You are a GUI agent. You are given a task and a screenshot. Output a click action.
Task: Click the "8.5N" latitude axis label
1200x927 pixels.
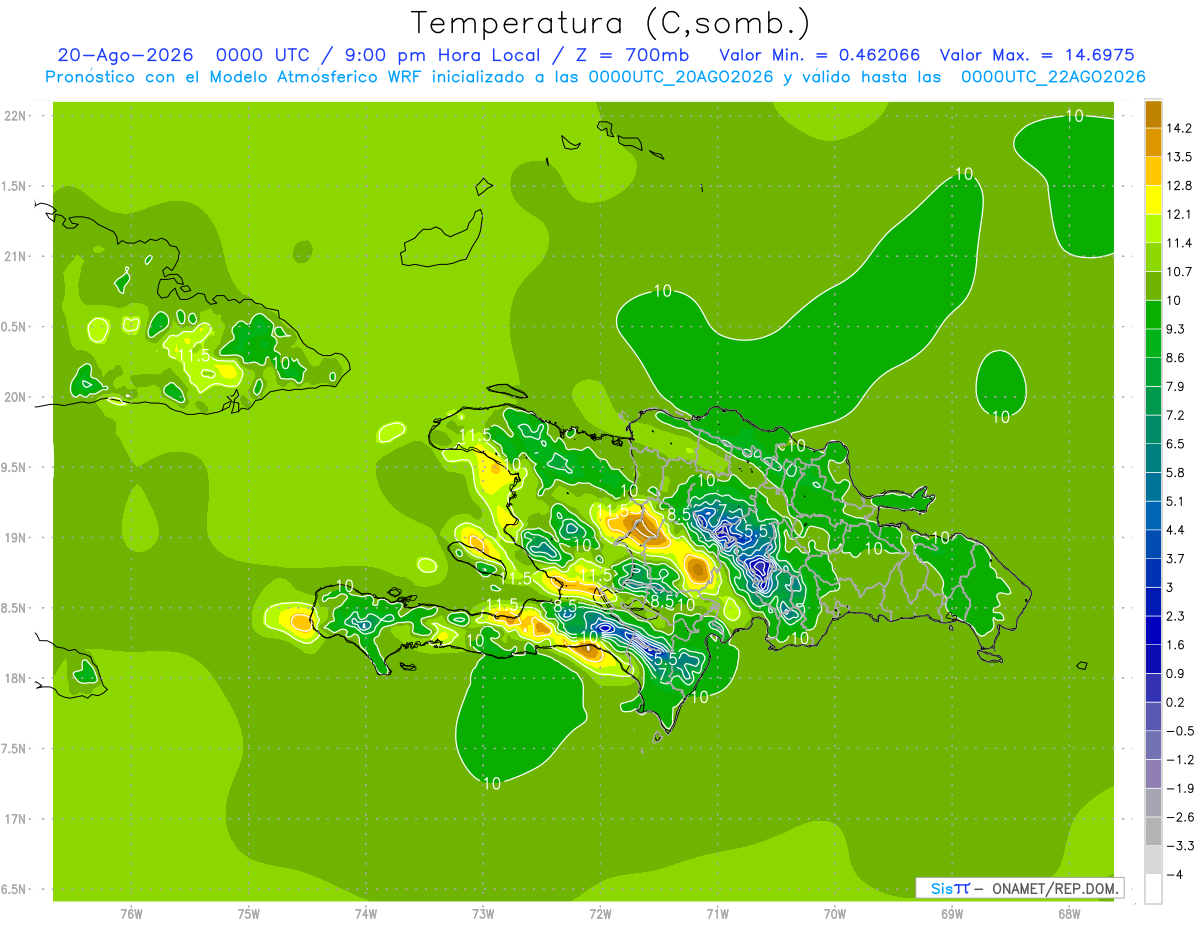(15, 608)
